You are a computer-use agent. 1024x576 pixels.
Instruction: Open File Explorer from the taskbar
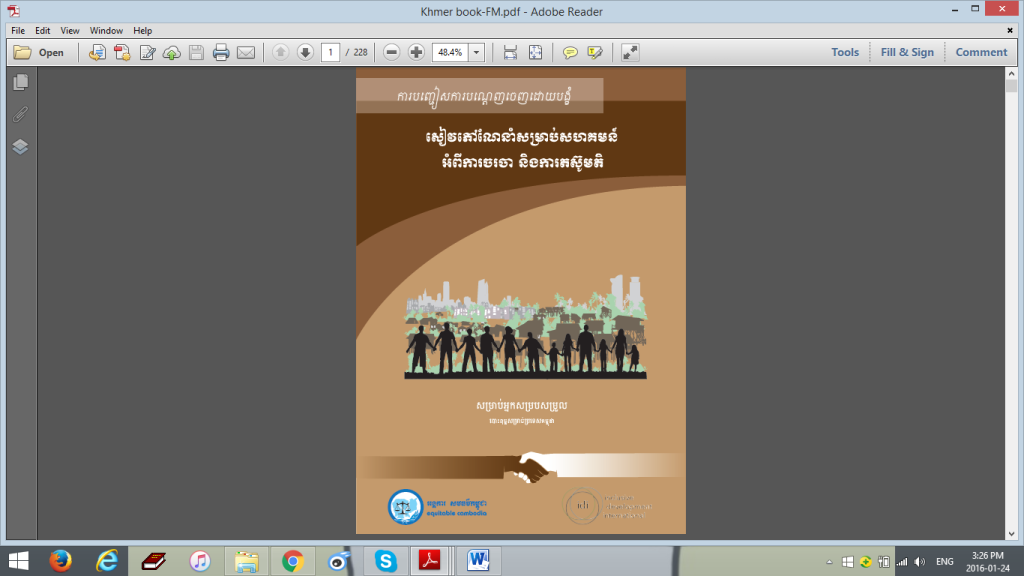(x=246, y=561)
